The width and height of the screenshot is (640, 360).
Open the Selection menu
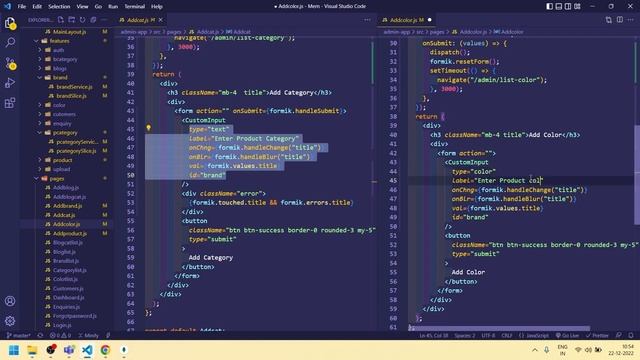click(x=59, y=7)
